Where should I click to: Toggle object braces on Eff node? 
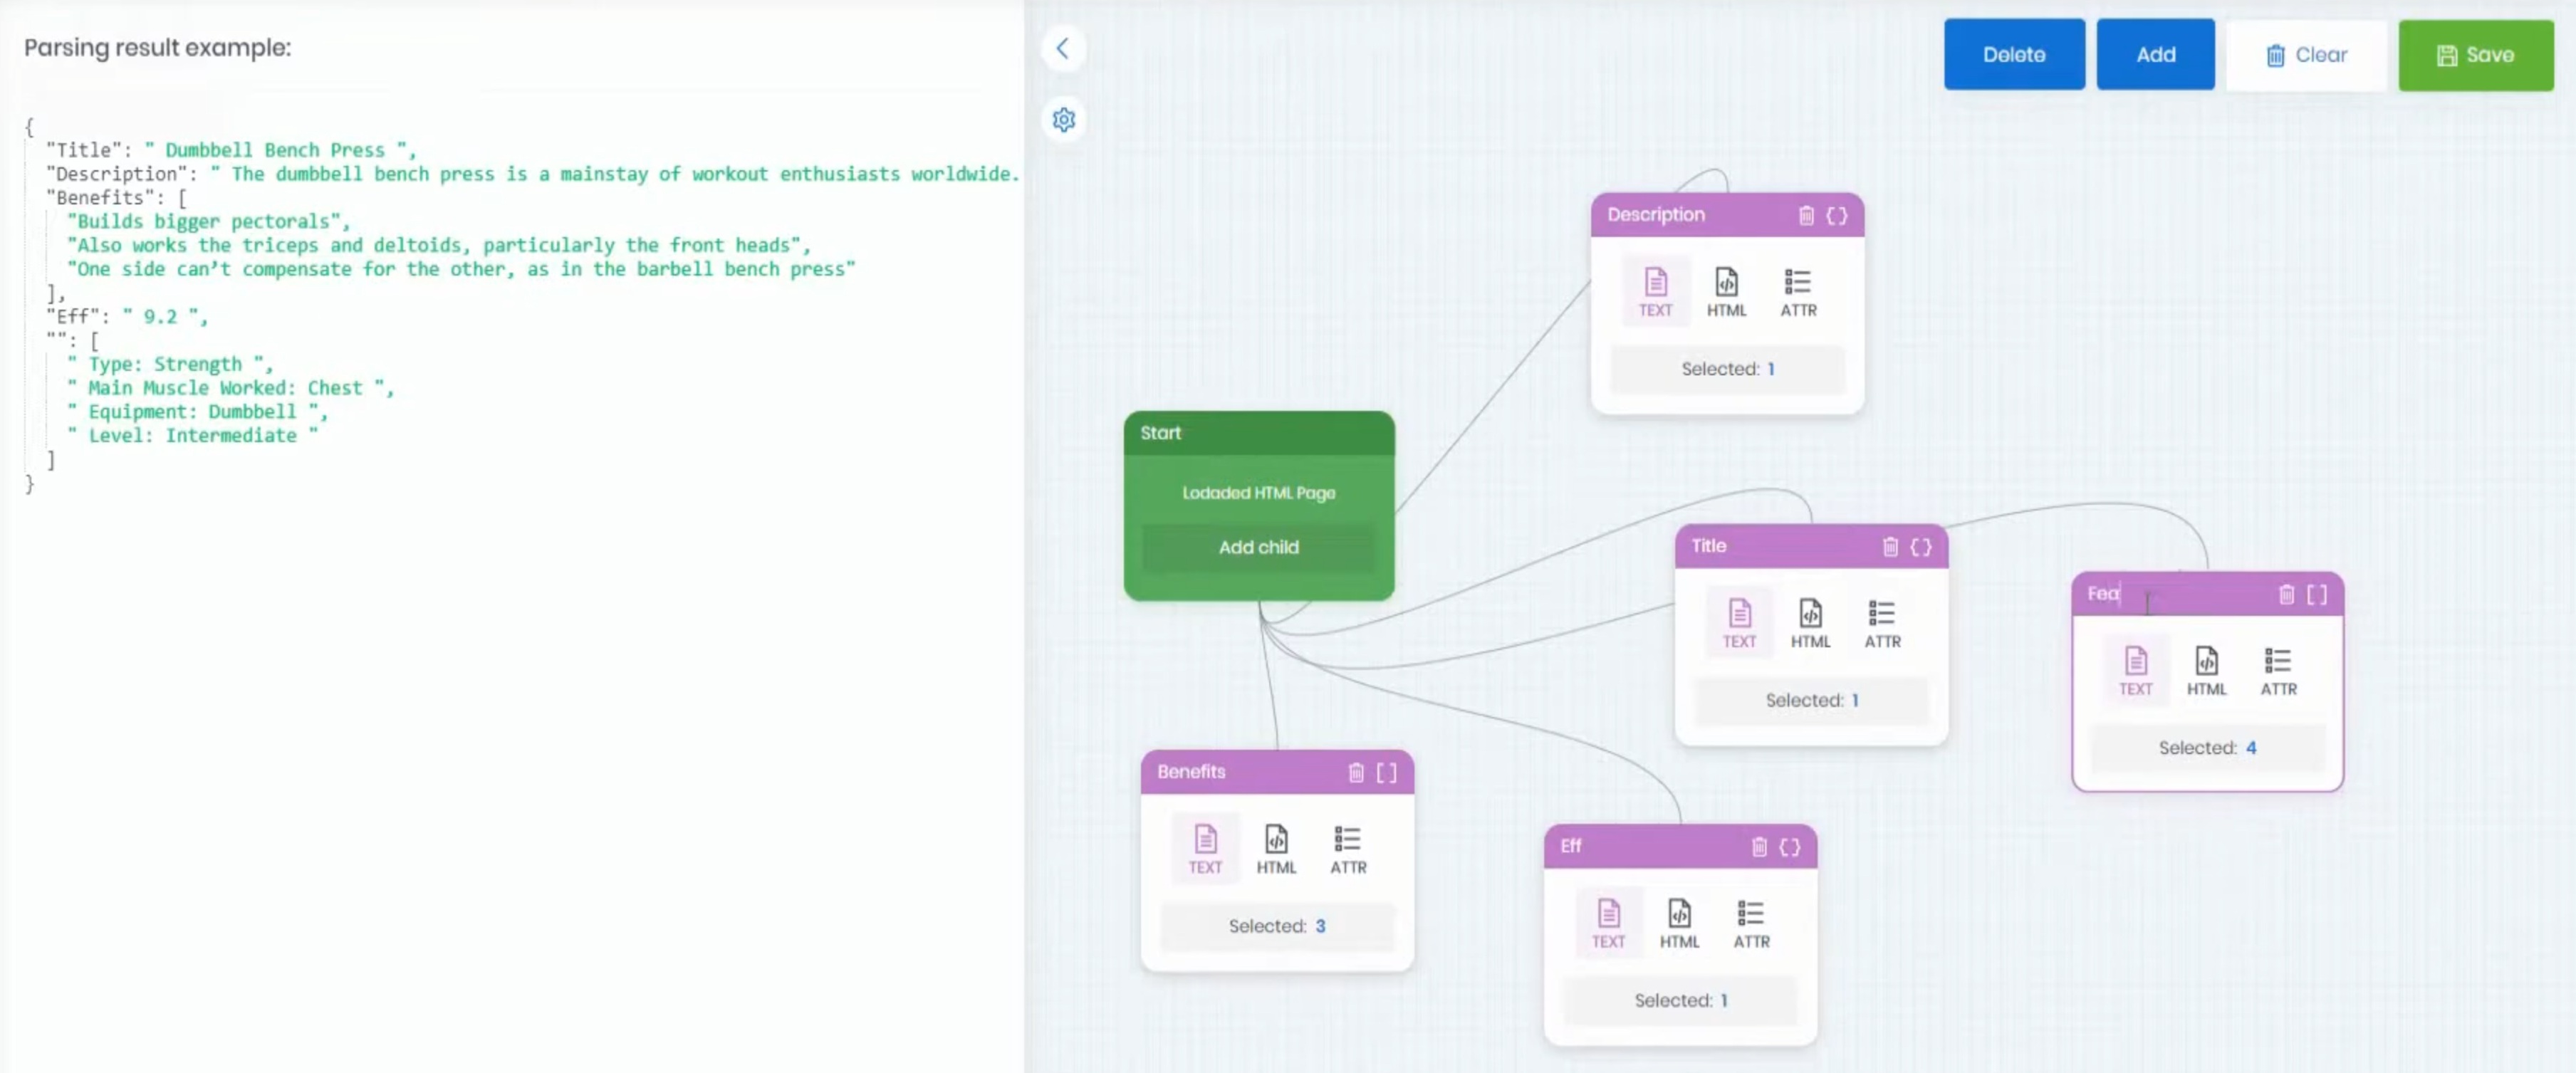[x=1790, y=847]
